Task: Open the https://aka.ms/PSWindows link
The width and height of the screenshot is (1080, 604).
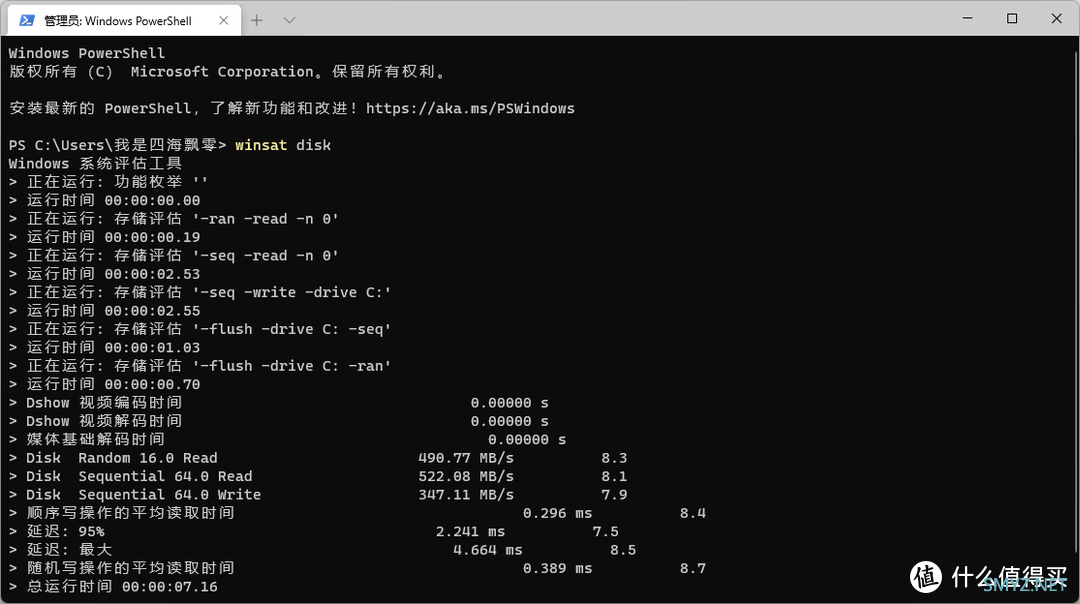Action: click(470, 109)
